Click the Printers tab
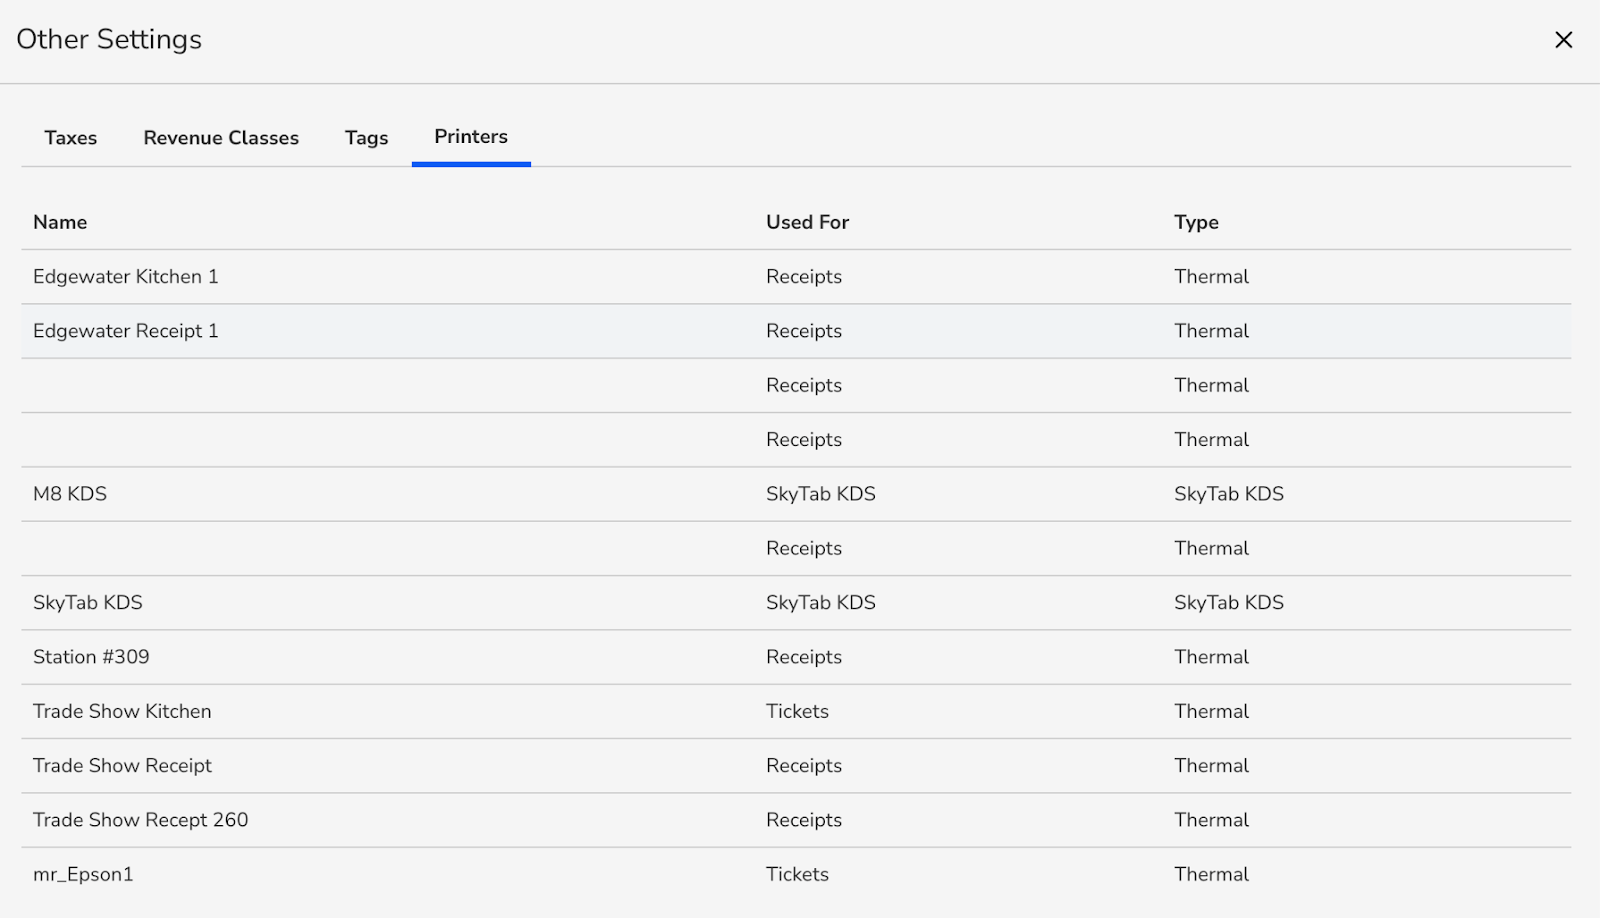Viewport: 1600px width, 918px height. coord(471,137)
